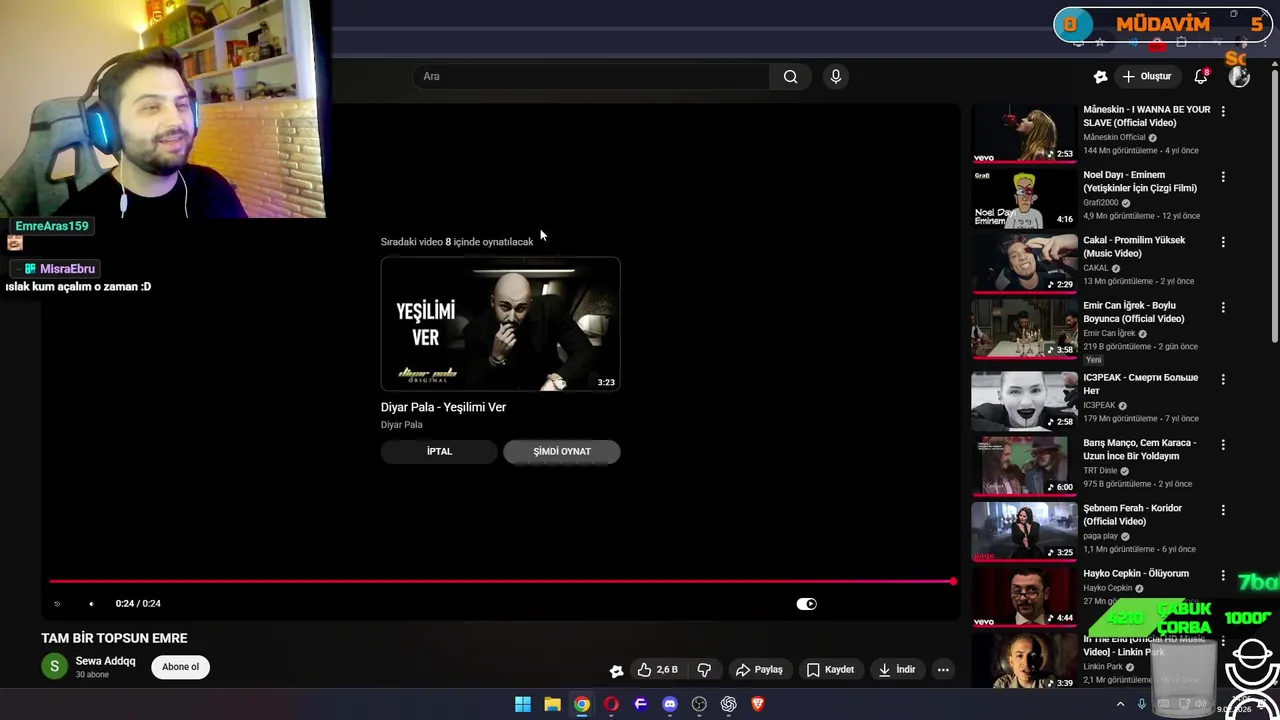
Task: Toggle the autoplay switch in the player
Action: click(x=807, y=604)
